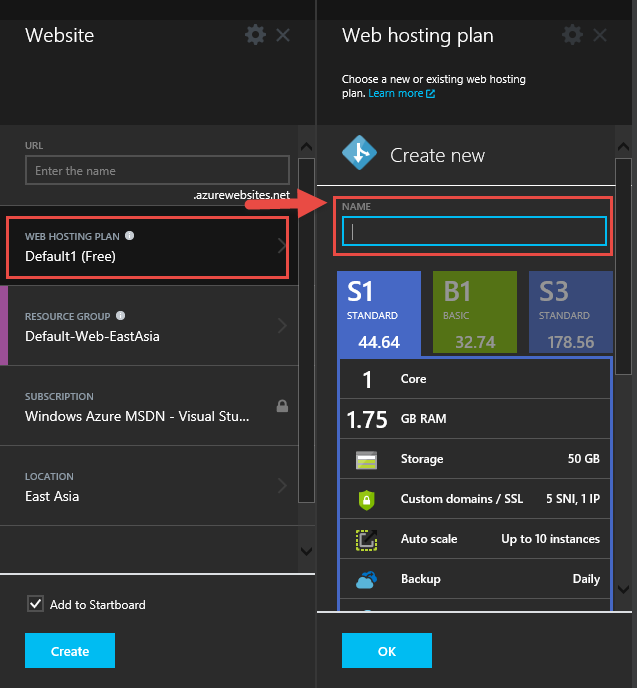The width and height of the screenshot is (637, 688).
Task: Click the OK button
Action: pos(386,650)
